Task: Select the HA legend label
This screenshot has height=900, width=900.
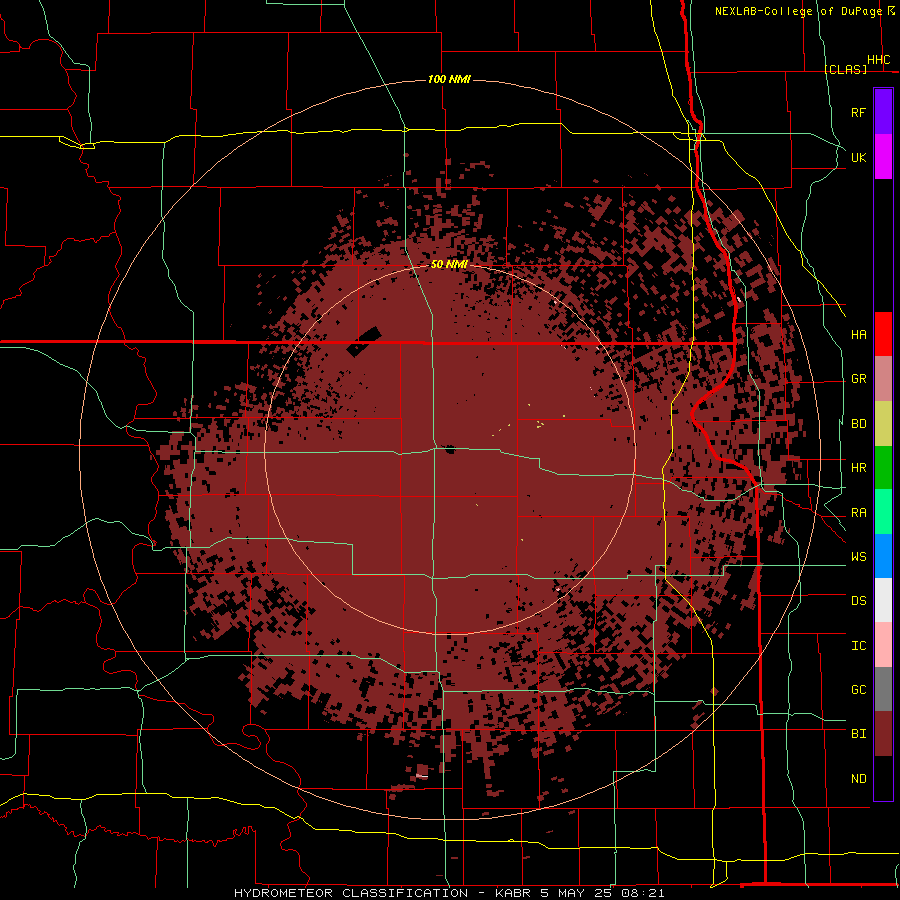Action: 858,335
